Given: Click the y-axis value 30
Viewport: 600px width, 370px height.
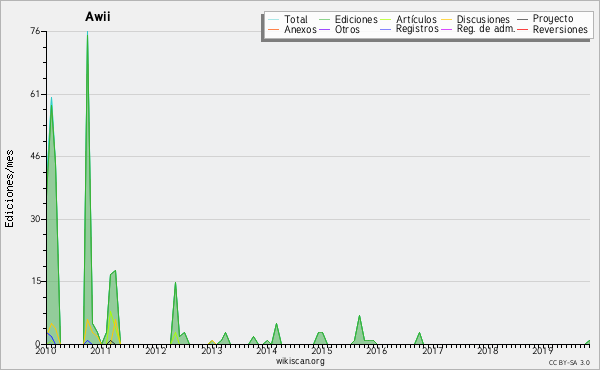Looking at the screenshot, I should (35, 219).
